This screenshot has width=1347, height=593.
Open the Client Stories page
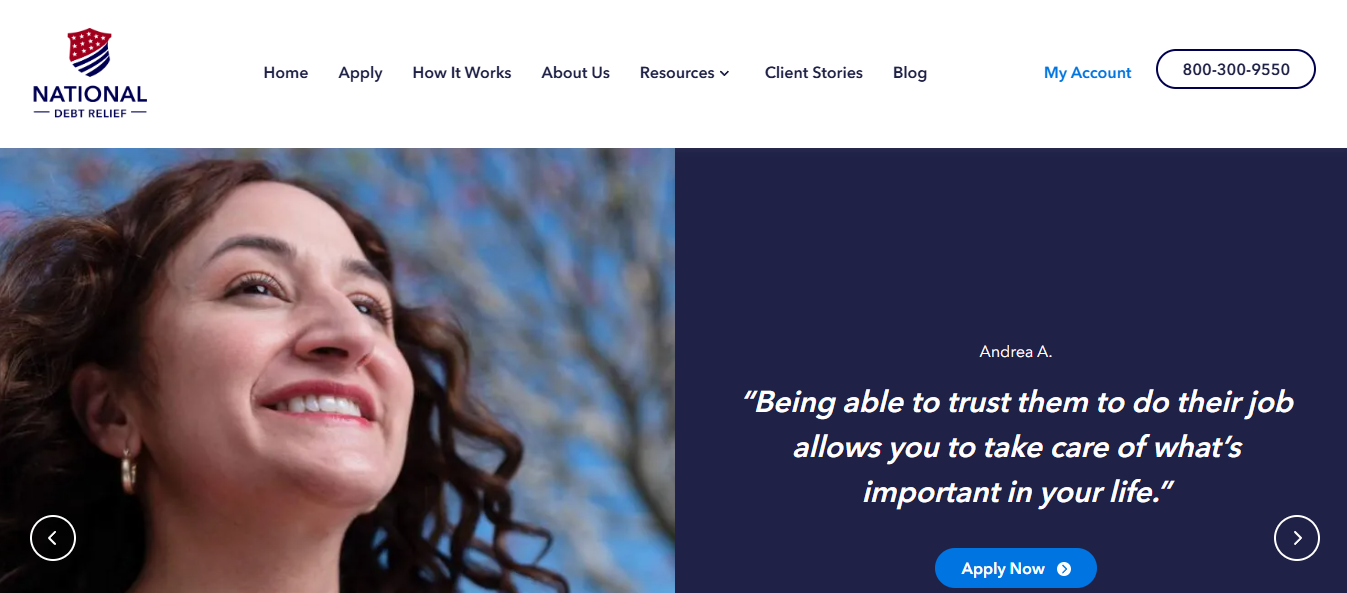(x=814, y=73)
